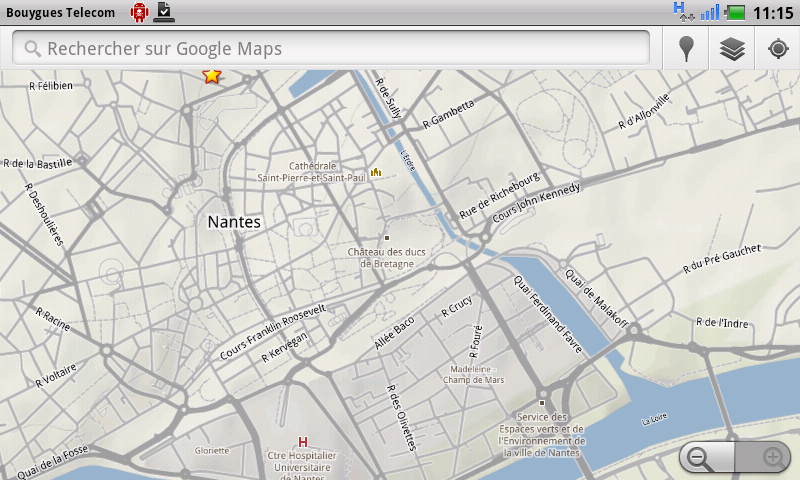The image size is (800, 480).
Task: Tap the R des Olivettes label
Action: pyautogui.click(x=402, y=418)
